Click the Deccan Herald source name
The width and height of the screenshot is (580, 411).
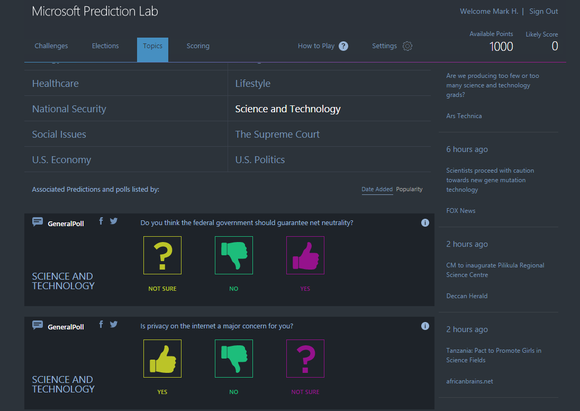(x=467, y=296)
